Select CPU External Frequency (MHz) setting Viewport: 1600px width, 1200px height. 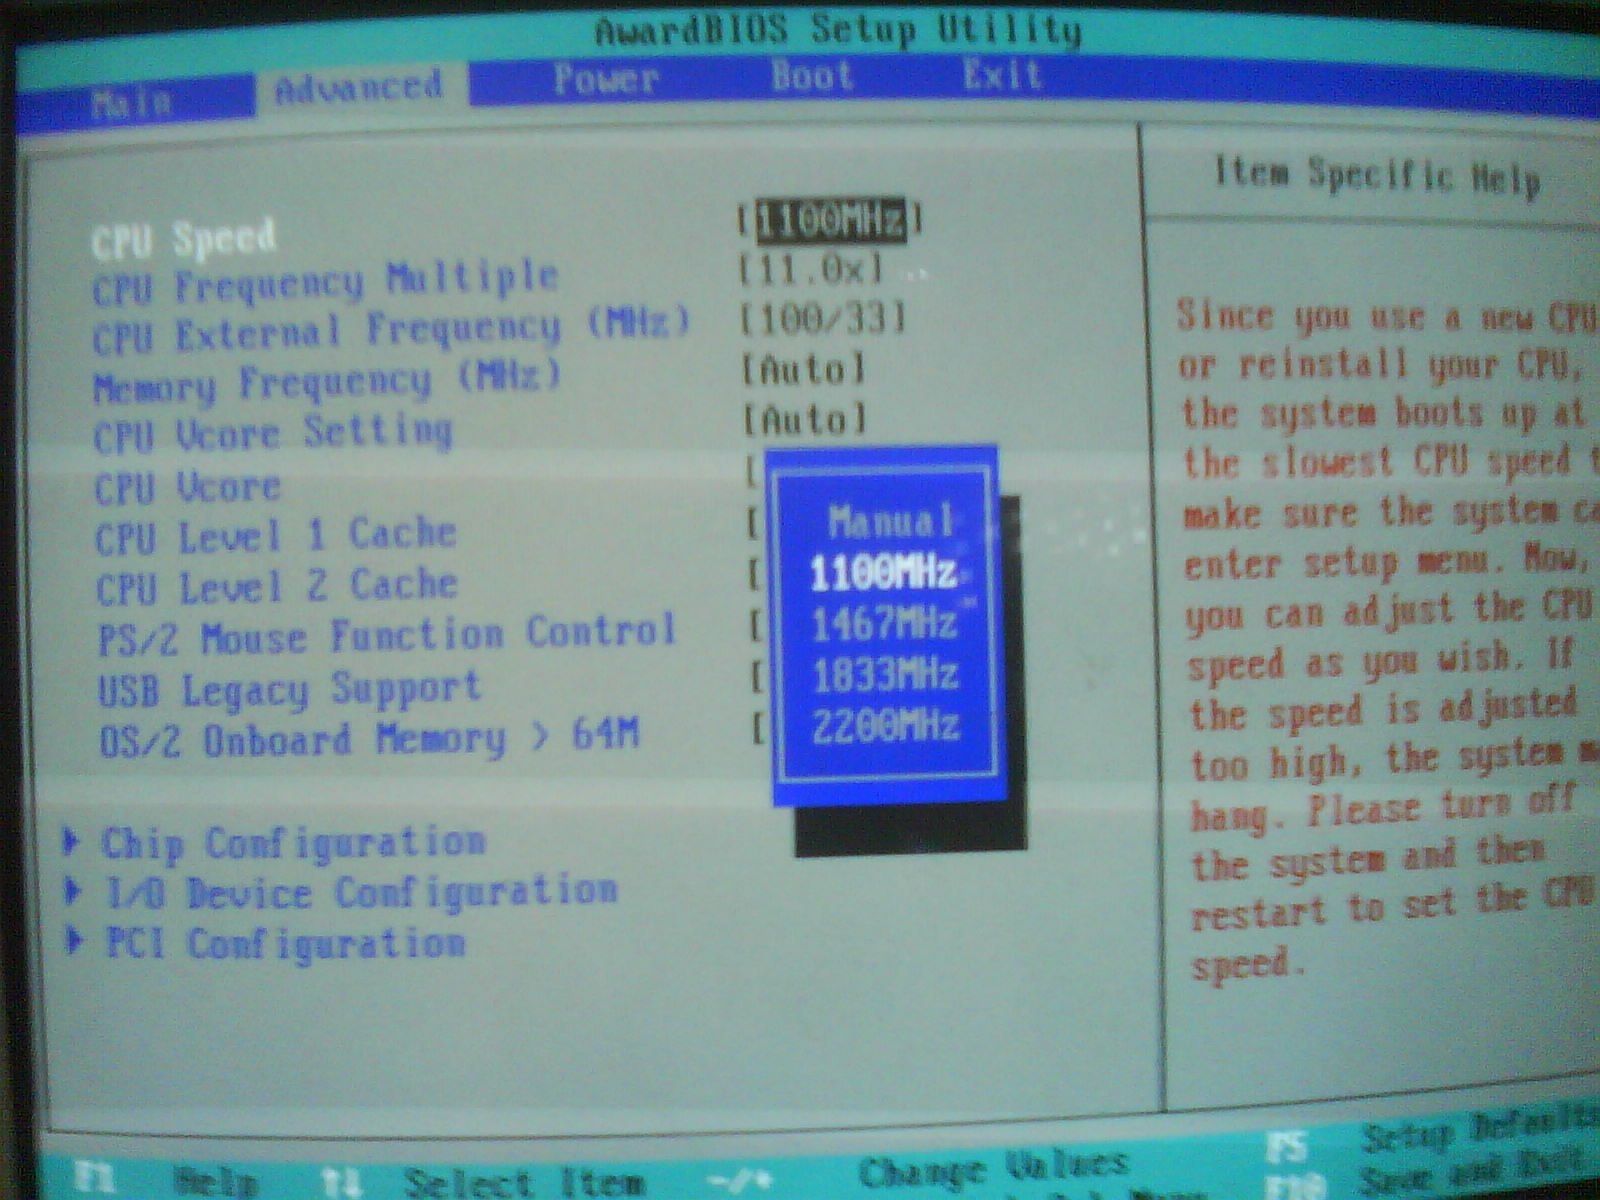point(391,331)
